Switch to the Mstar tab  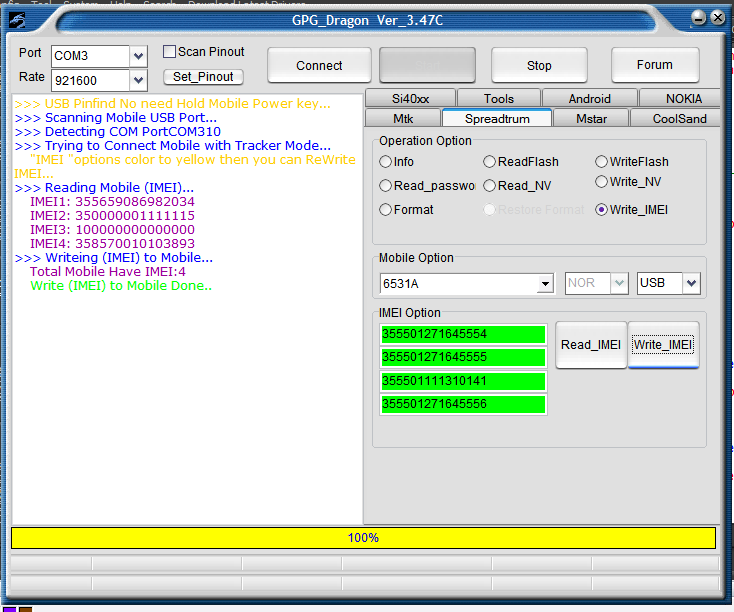pyautogui.click(x=591, y=118)
